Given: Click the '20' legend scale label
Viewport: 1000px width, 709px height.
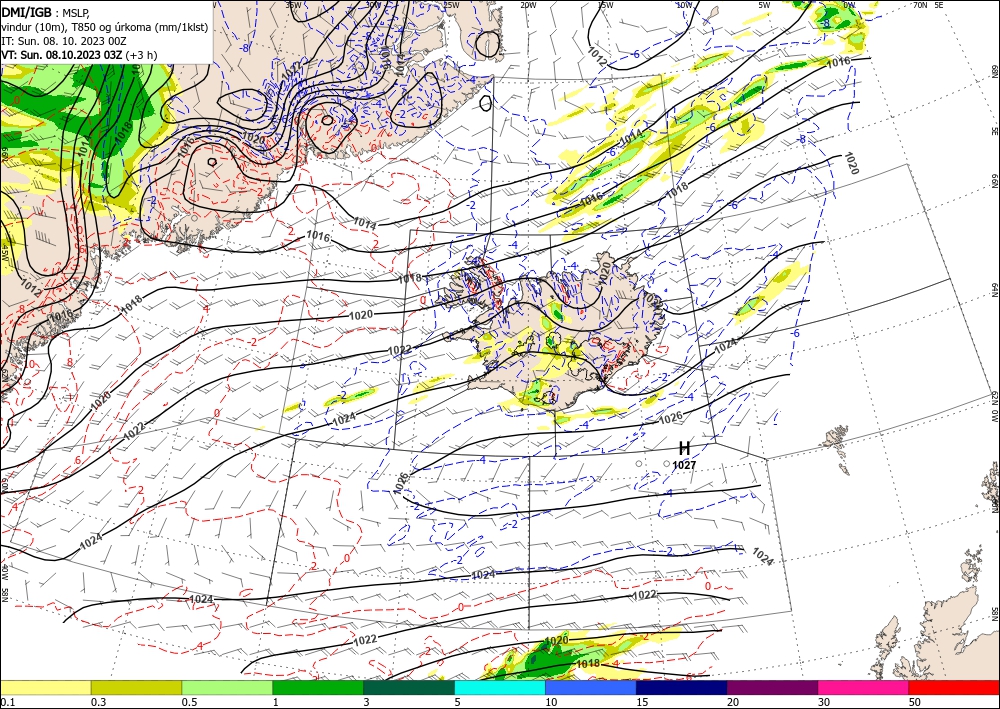Looking at the screenshot, I should click(733, 702).
